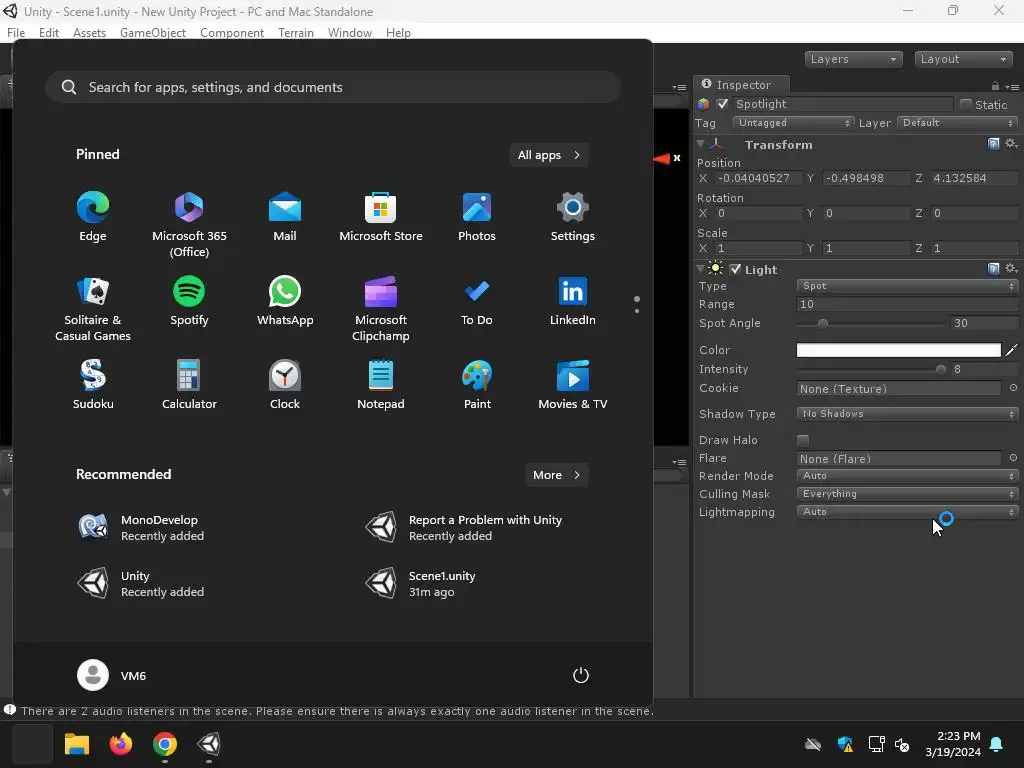Click the Light component help icon
Image resolution: width=1024 pixels, height=768 pixels.
[x=993, y=269]
